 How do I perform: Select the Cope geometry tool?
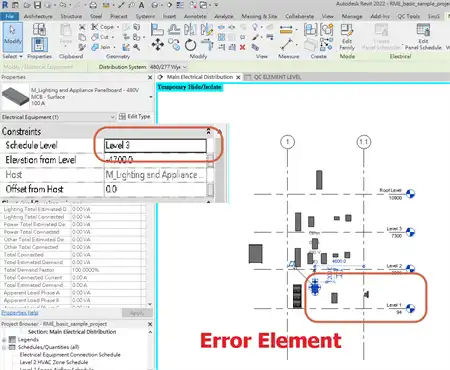(103, 27)
